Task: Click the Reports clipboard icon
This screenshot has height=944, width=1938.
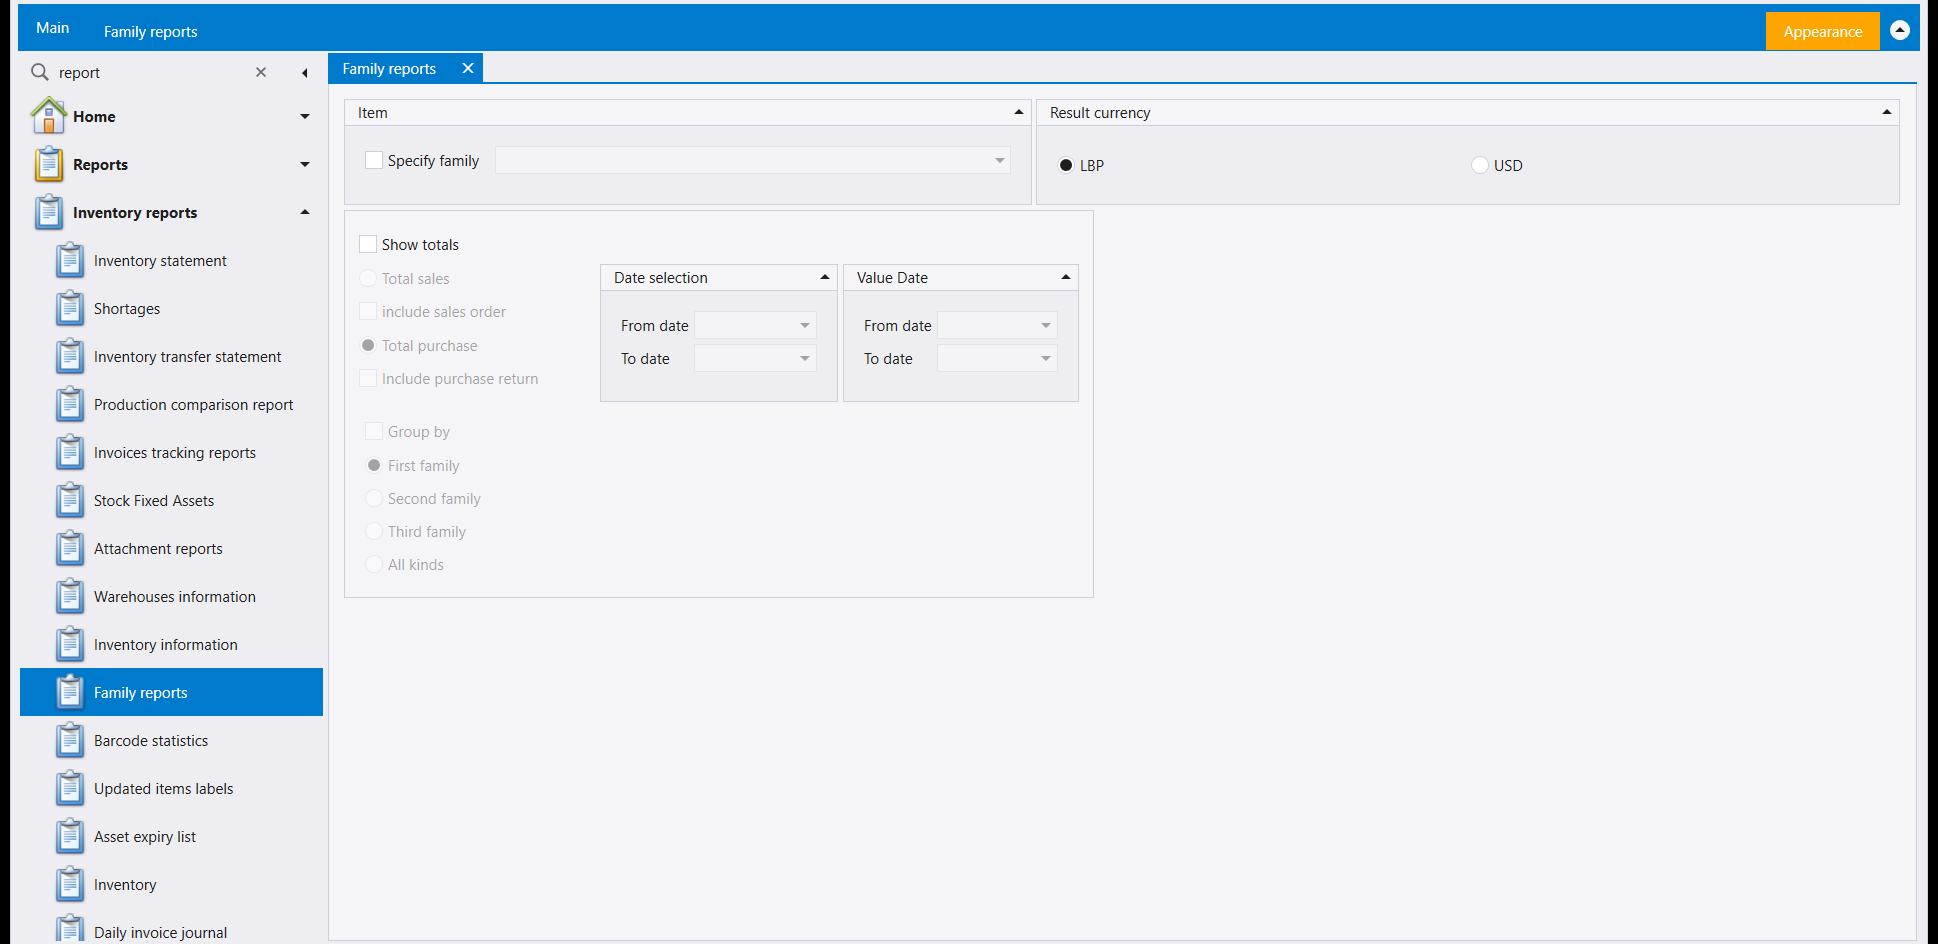Action: pos(48,164)
